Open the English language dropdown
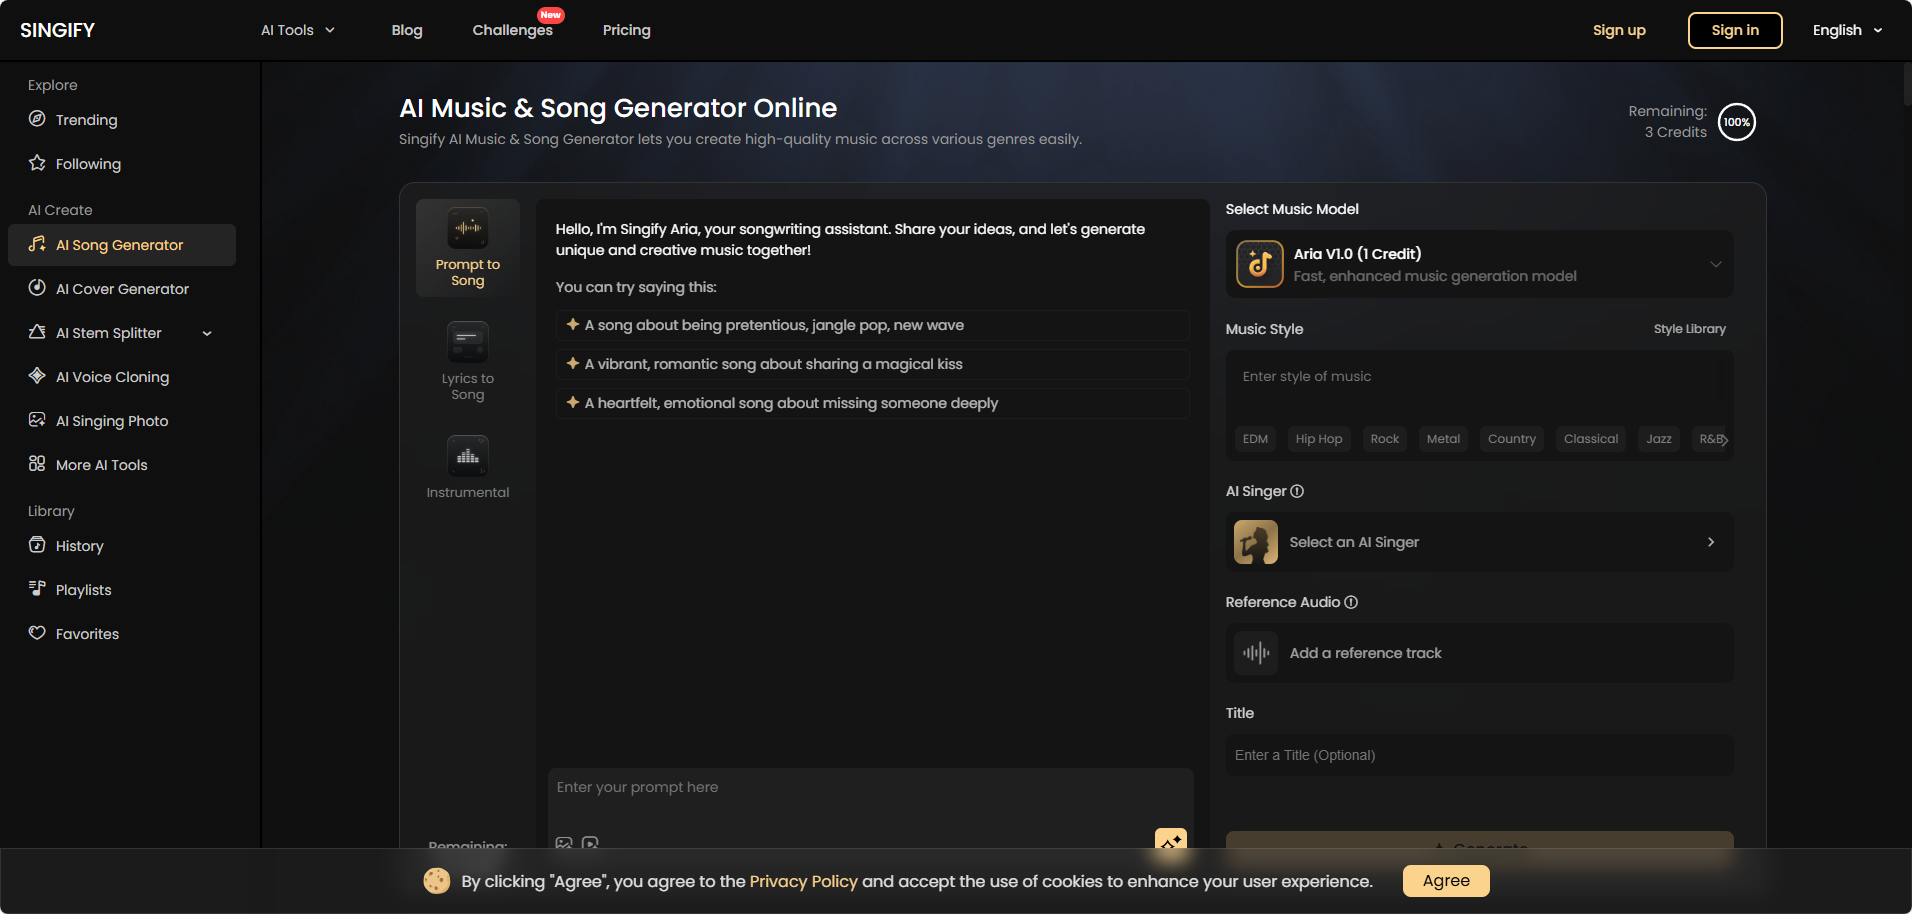Screen dimensions: 1912x914 1847,30
